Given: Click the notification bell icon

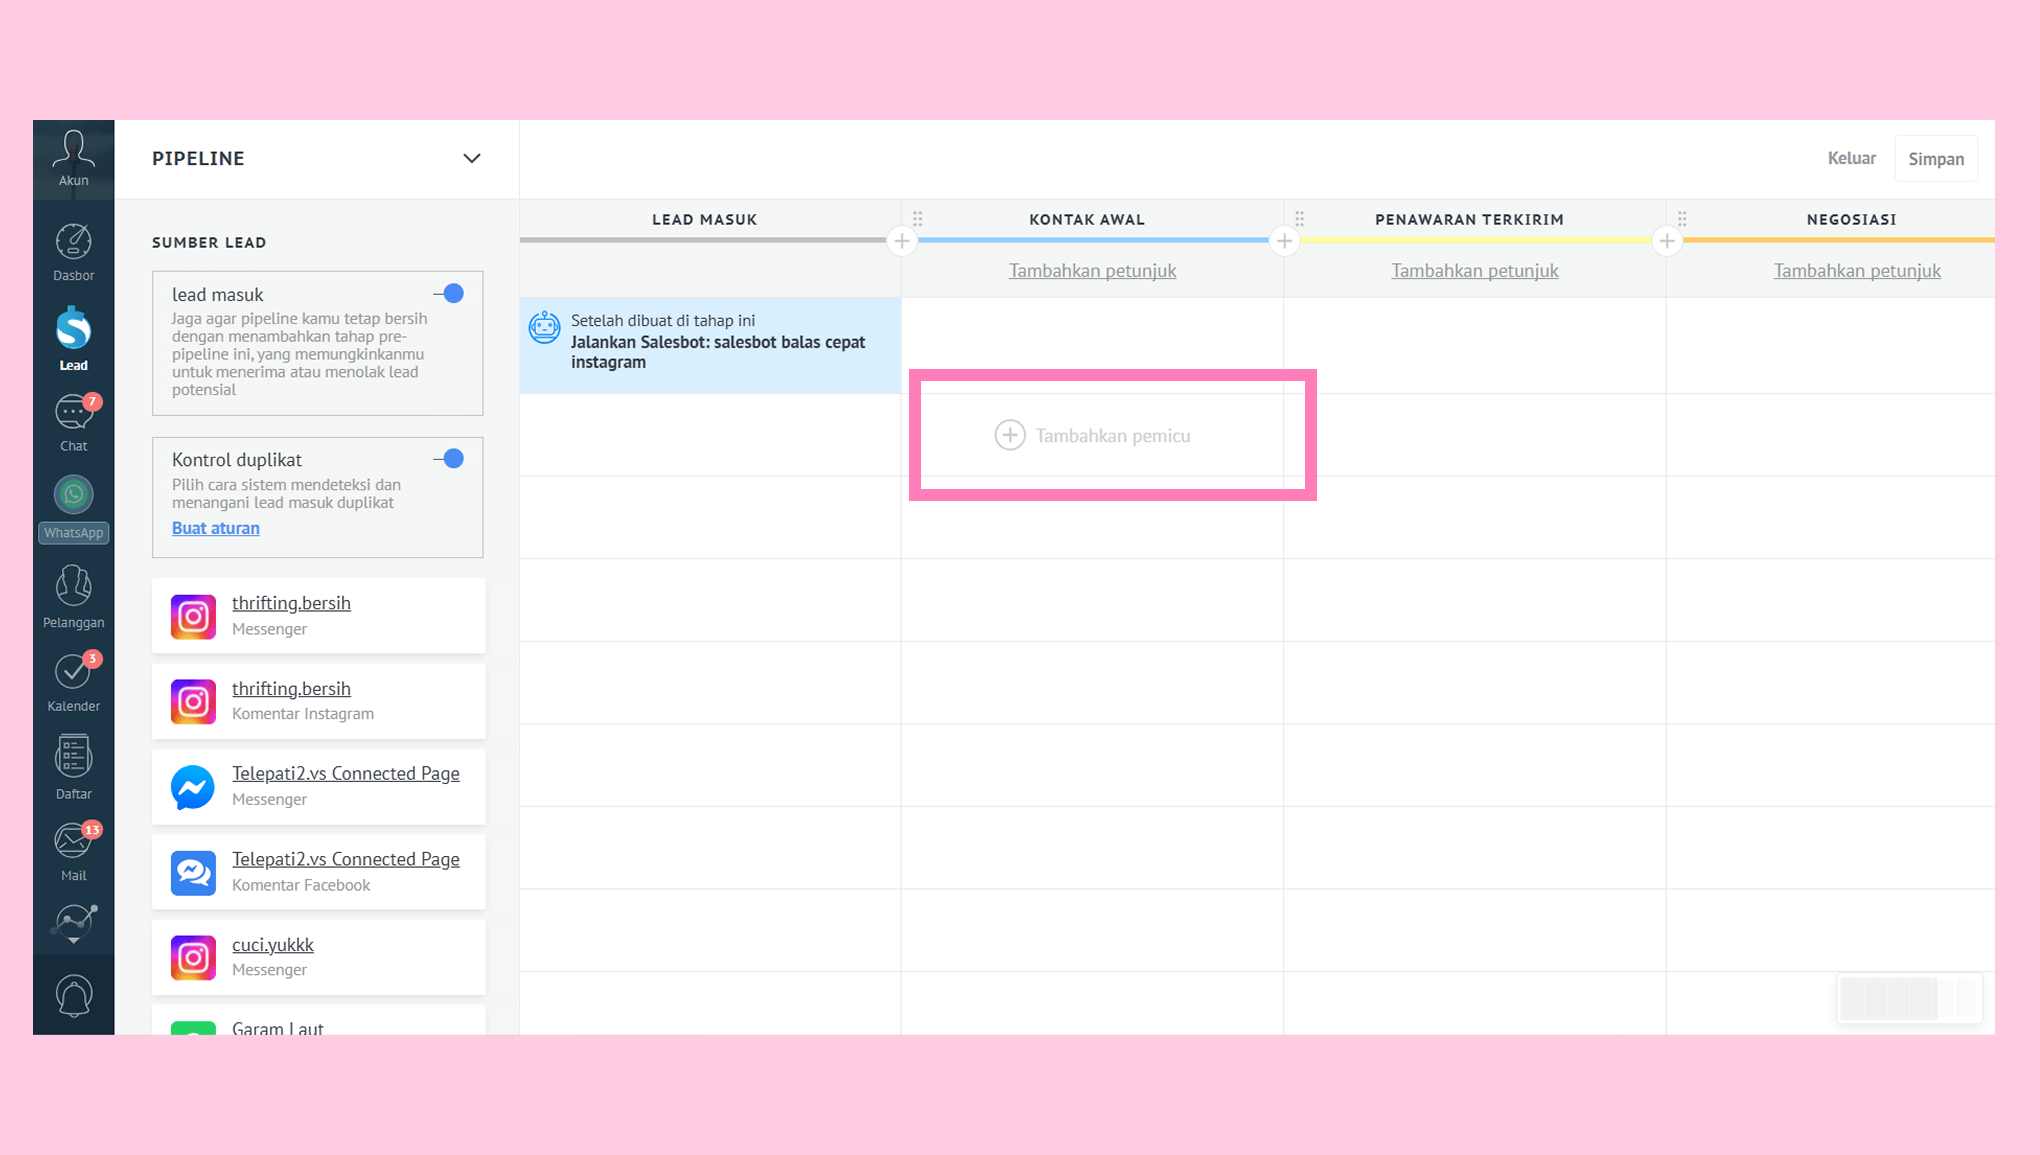Looking at the screenshot, I should tap(73, 996).
